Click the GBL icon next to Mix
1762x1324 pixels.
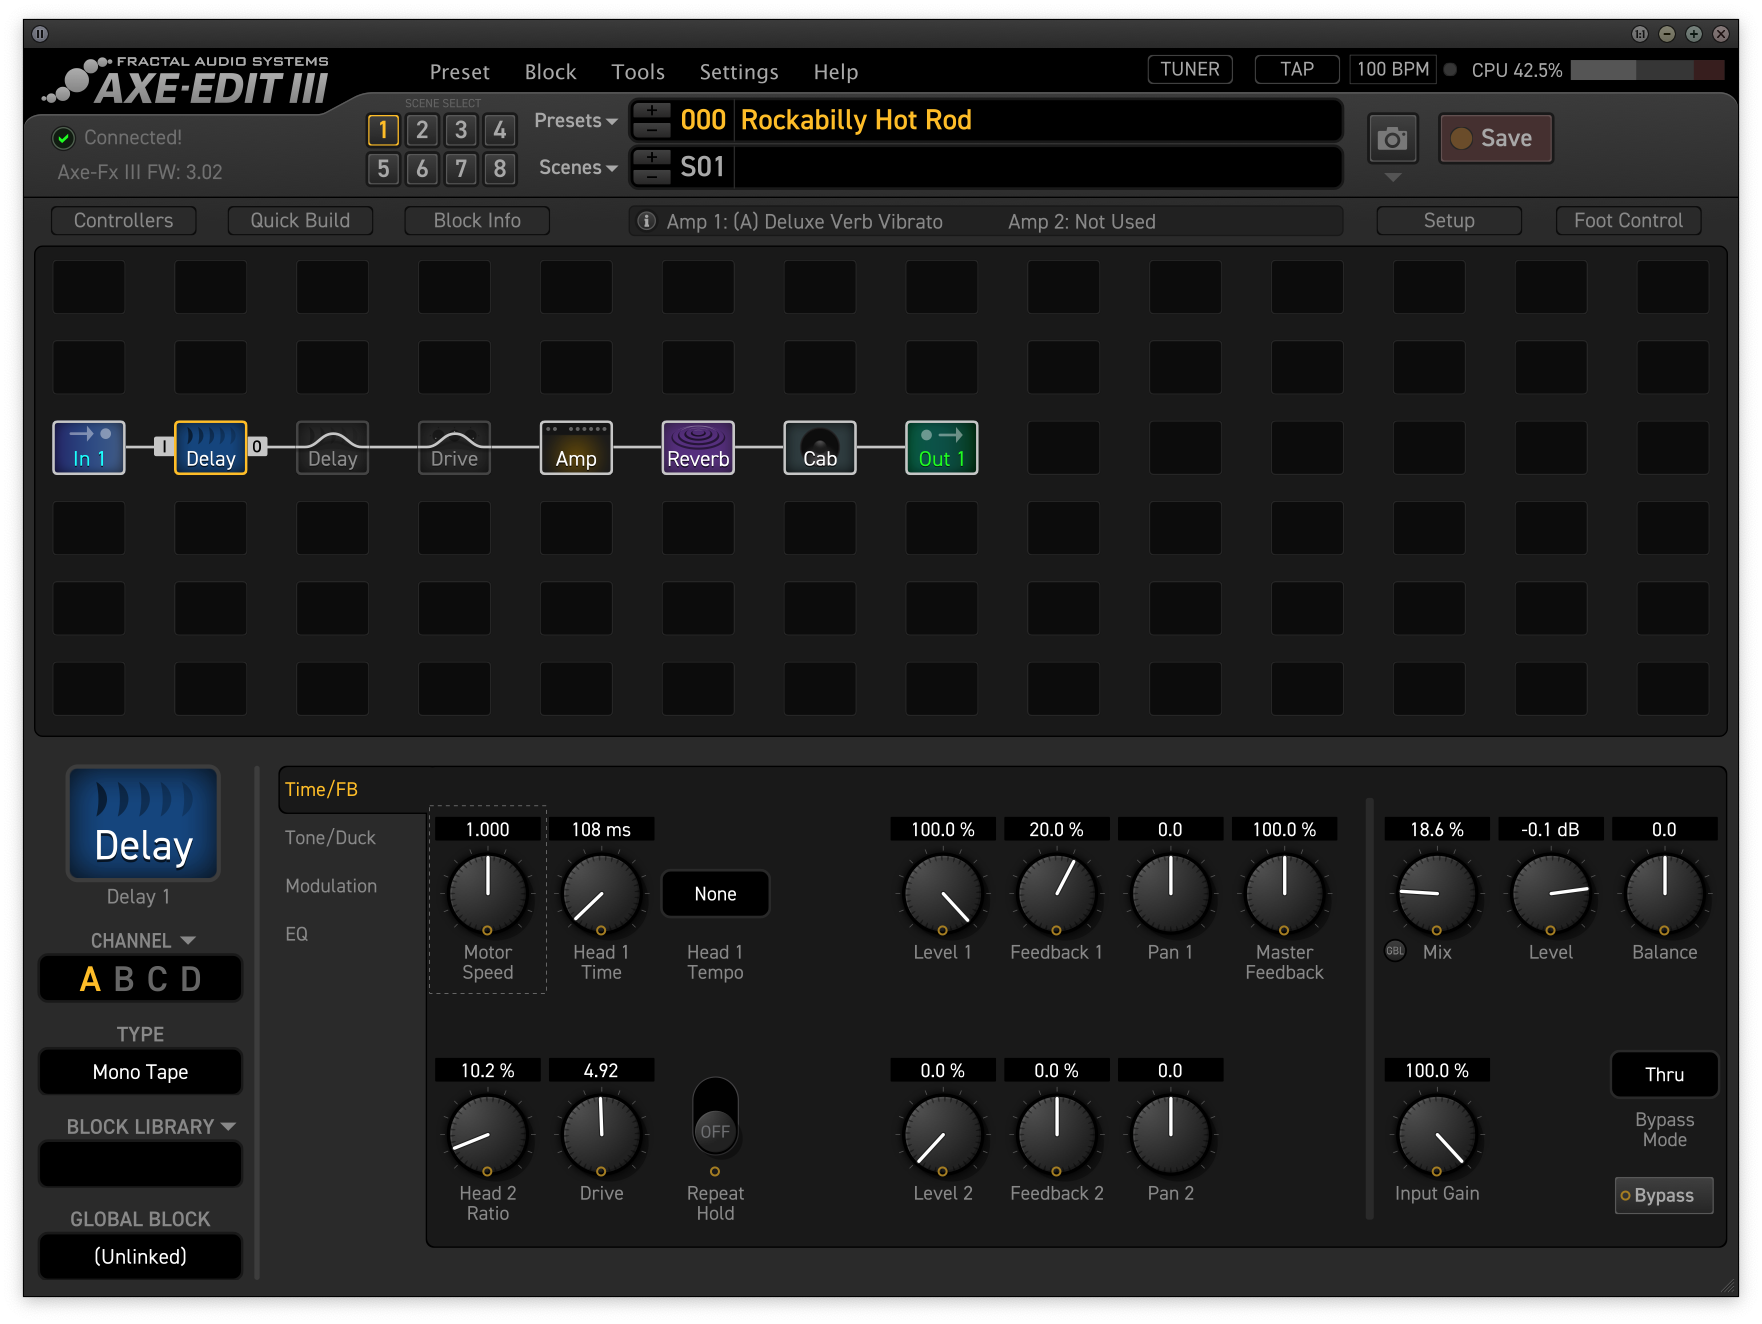(x=1395, y=951)
